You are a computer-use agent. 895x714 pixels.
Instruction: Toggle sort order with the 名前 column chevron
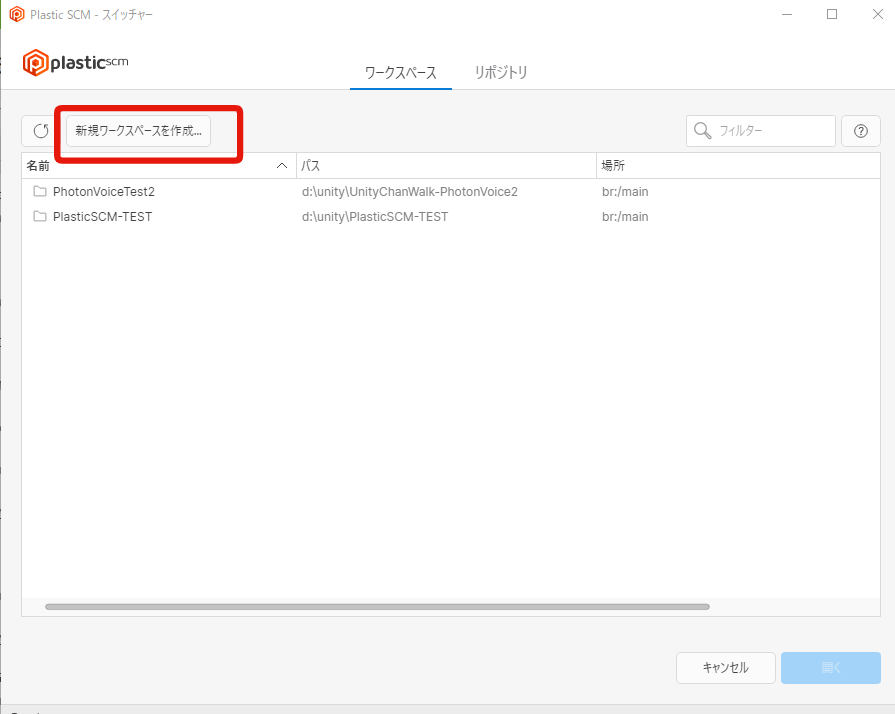(x=281, y=165)
